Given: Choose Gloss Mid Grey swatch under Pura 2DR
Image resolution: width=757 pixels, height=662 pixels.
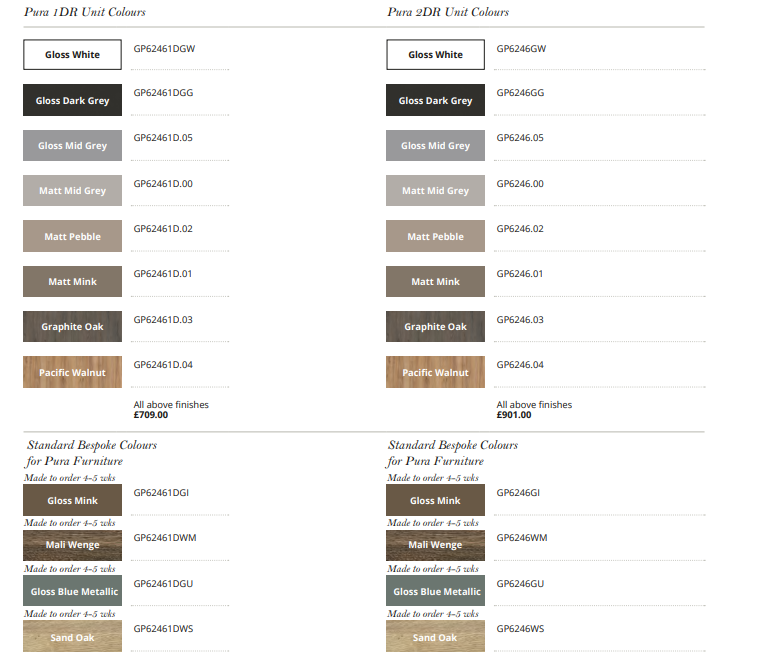Looking at the screenshot, I should pyautogui.click(x=435, y=146).
